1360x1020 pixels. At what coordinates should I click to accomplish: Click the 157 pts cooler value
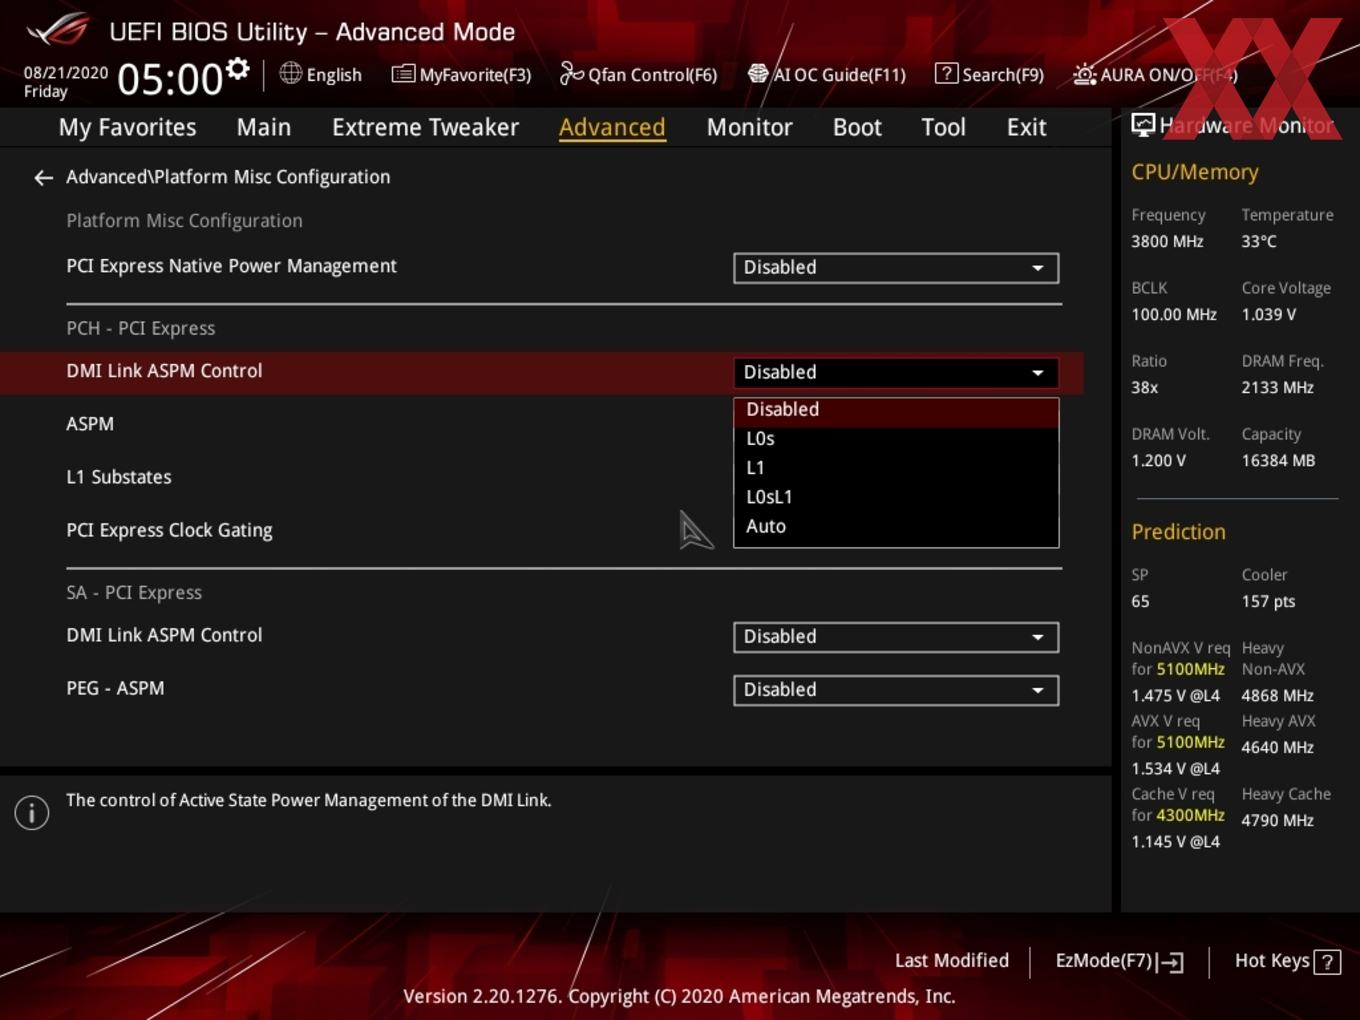[x=1268, y=602]
